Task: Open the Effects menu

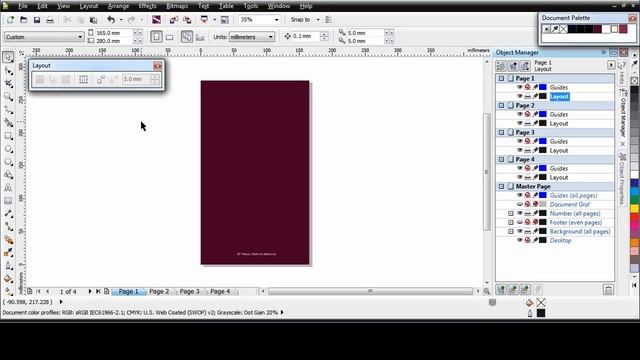Action: tap(147, 6)
